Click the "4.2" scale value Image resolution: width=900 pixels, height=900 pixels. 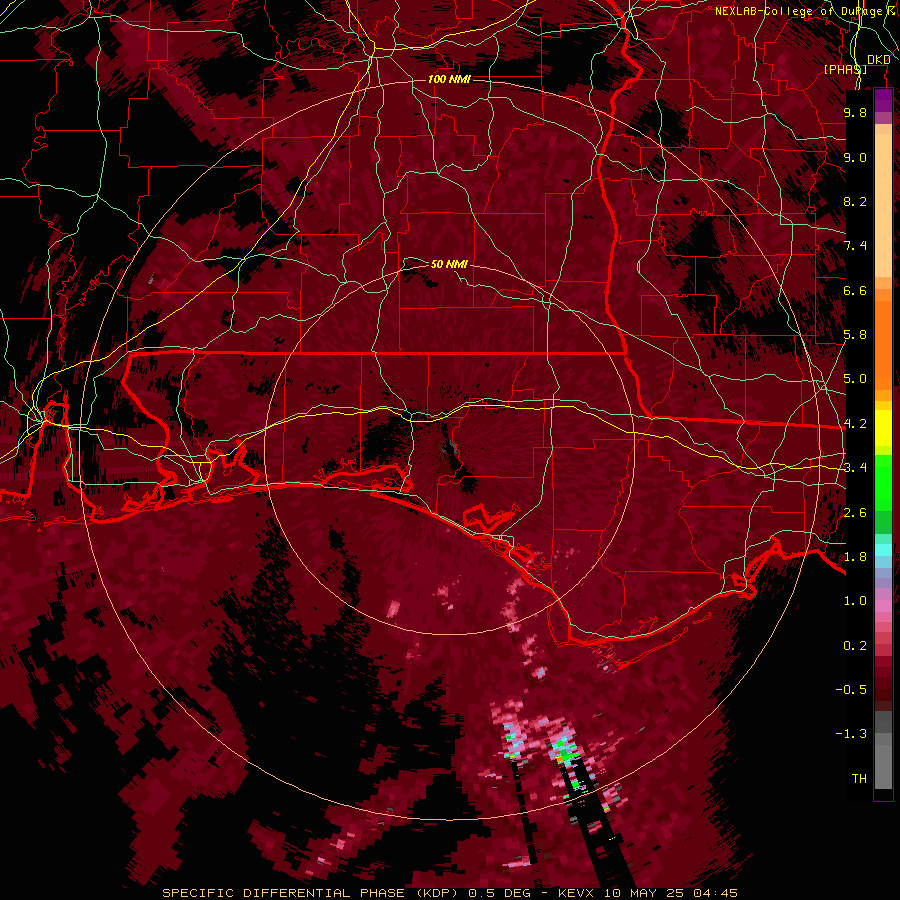pos(855,424)
